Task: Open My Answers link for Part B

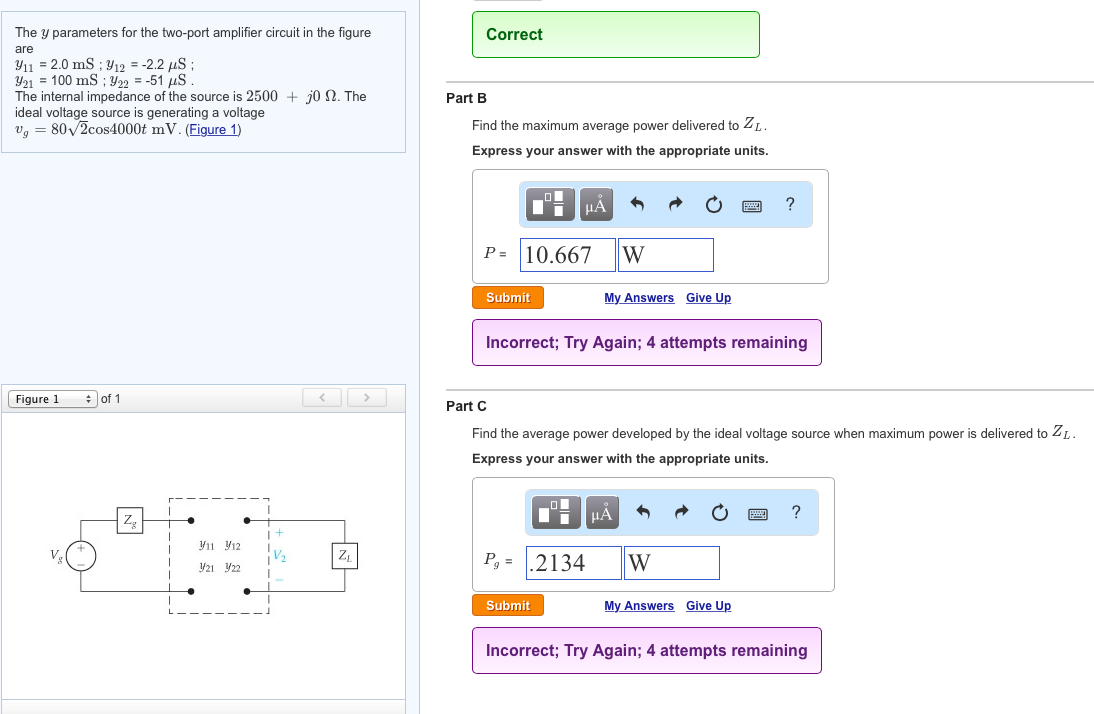Action: click(639, 298)
